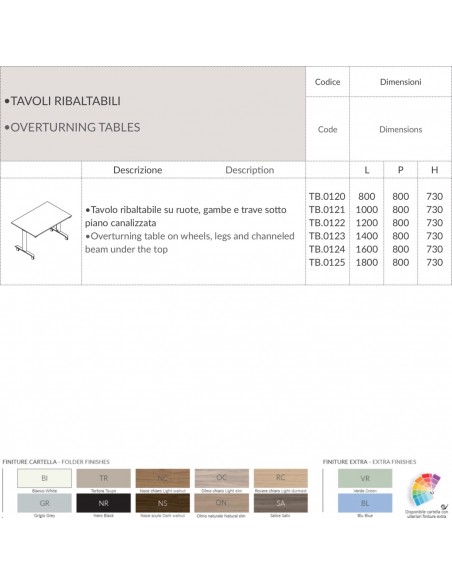
Task: Click the Codice column header
Action: 327,82
